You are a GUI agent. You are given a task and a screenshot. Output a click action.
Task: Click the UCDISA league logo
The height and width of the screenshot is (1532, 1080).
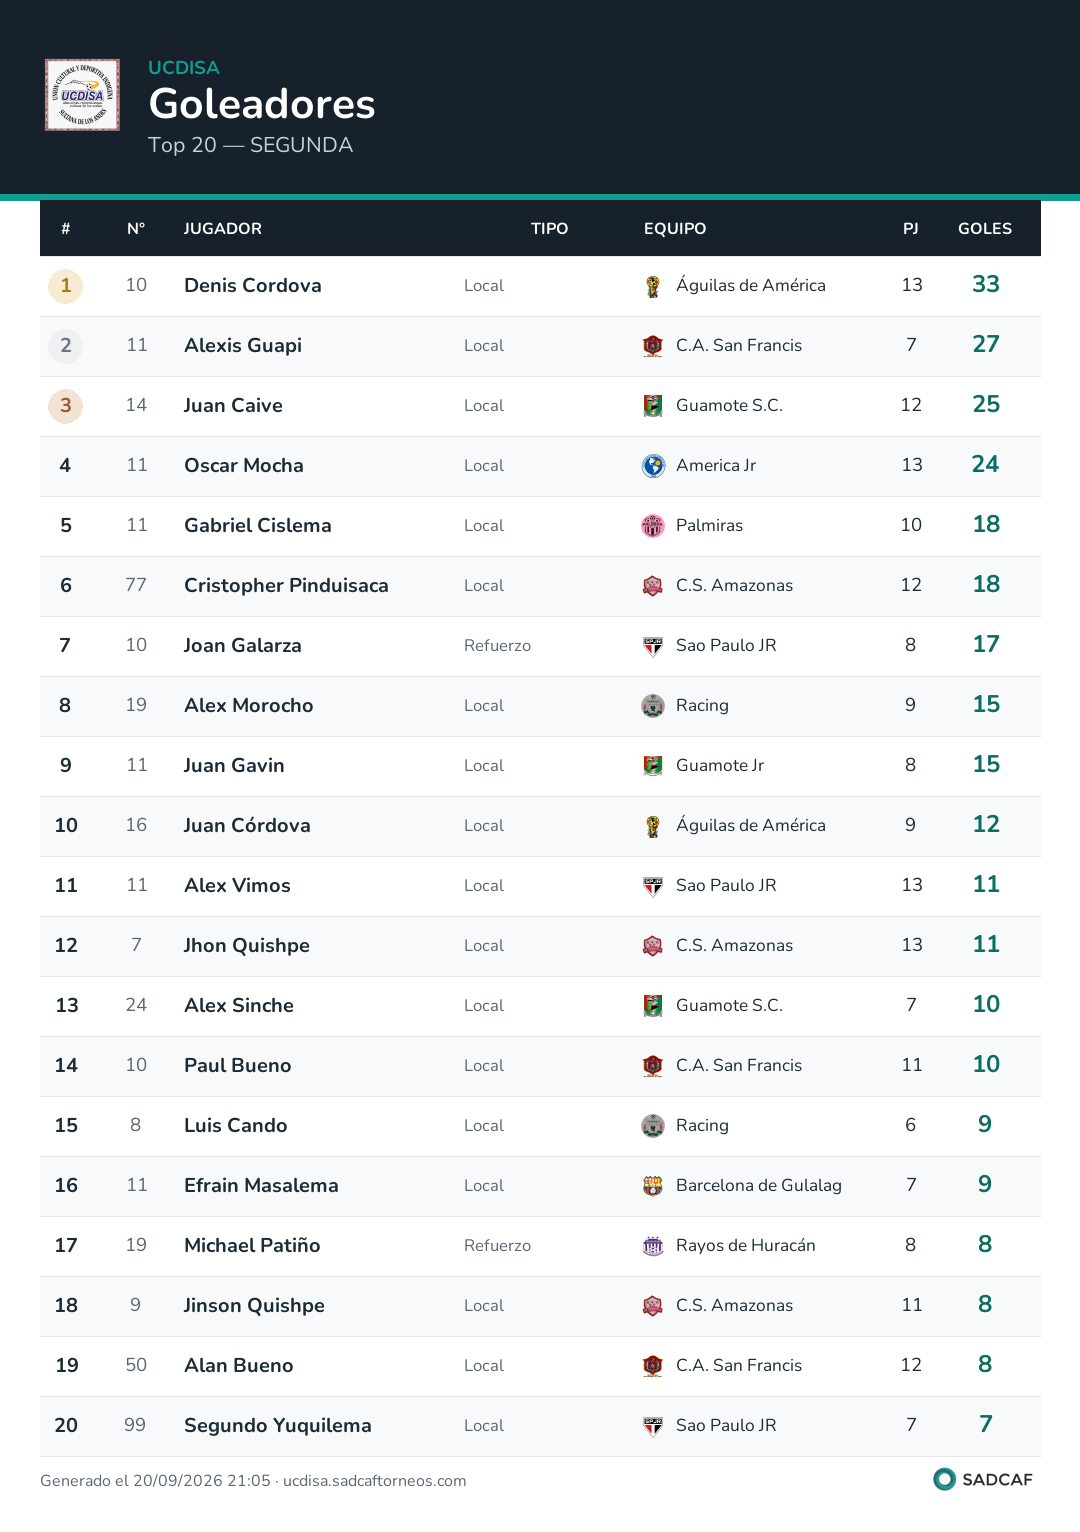pyautogui.click(x=82, y=95)
